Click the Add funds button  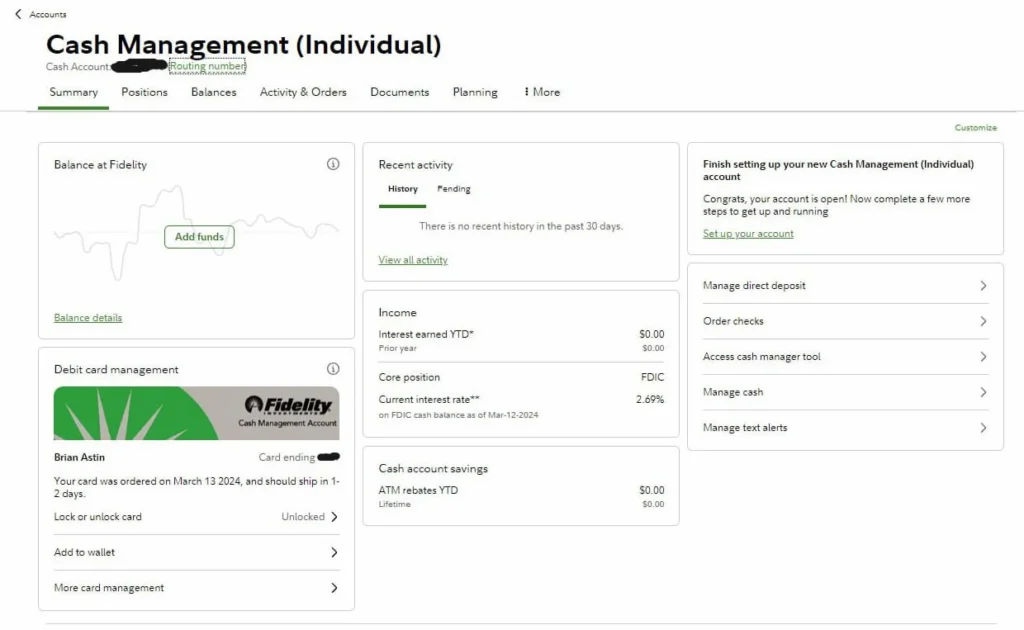tap(199, 237)
